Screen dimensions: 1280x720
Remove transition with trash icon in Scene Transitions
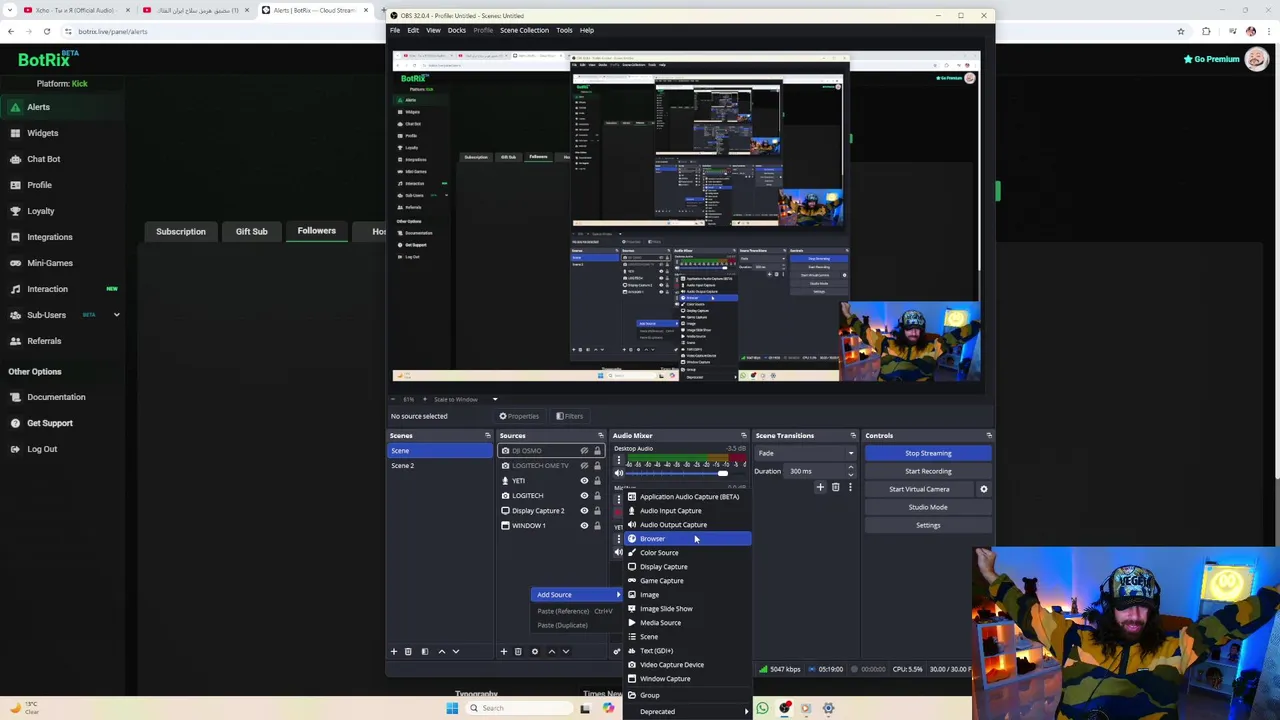pos(835,488)
